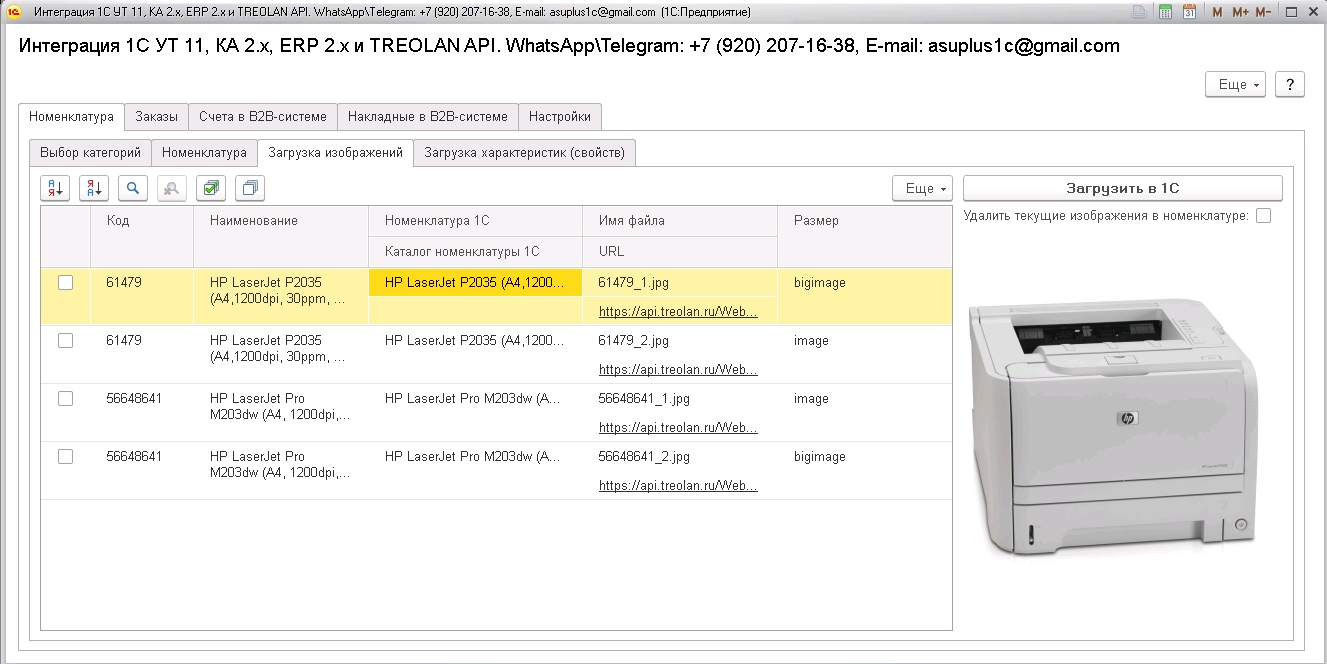Tick checkbox for 56648641_2.jpg row
1327x664 pixels.
(x=66, y=457)
